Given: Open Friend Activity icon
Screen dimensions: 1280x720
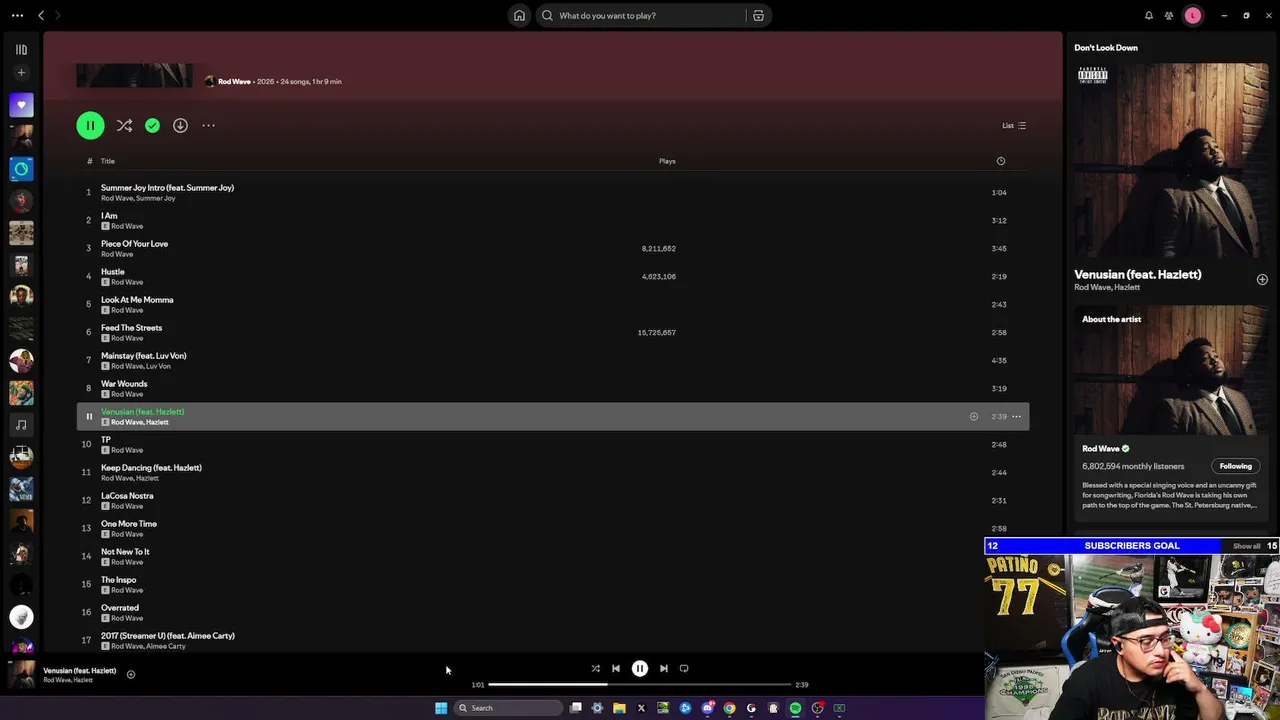Looking at the screenshot, I should (1168, 15).
